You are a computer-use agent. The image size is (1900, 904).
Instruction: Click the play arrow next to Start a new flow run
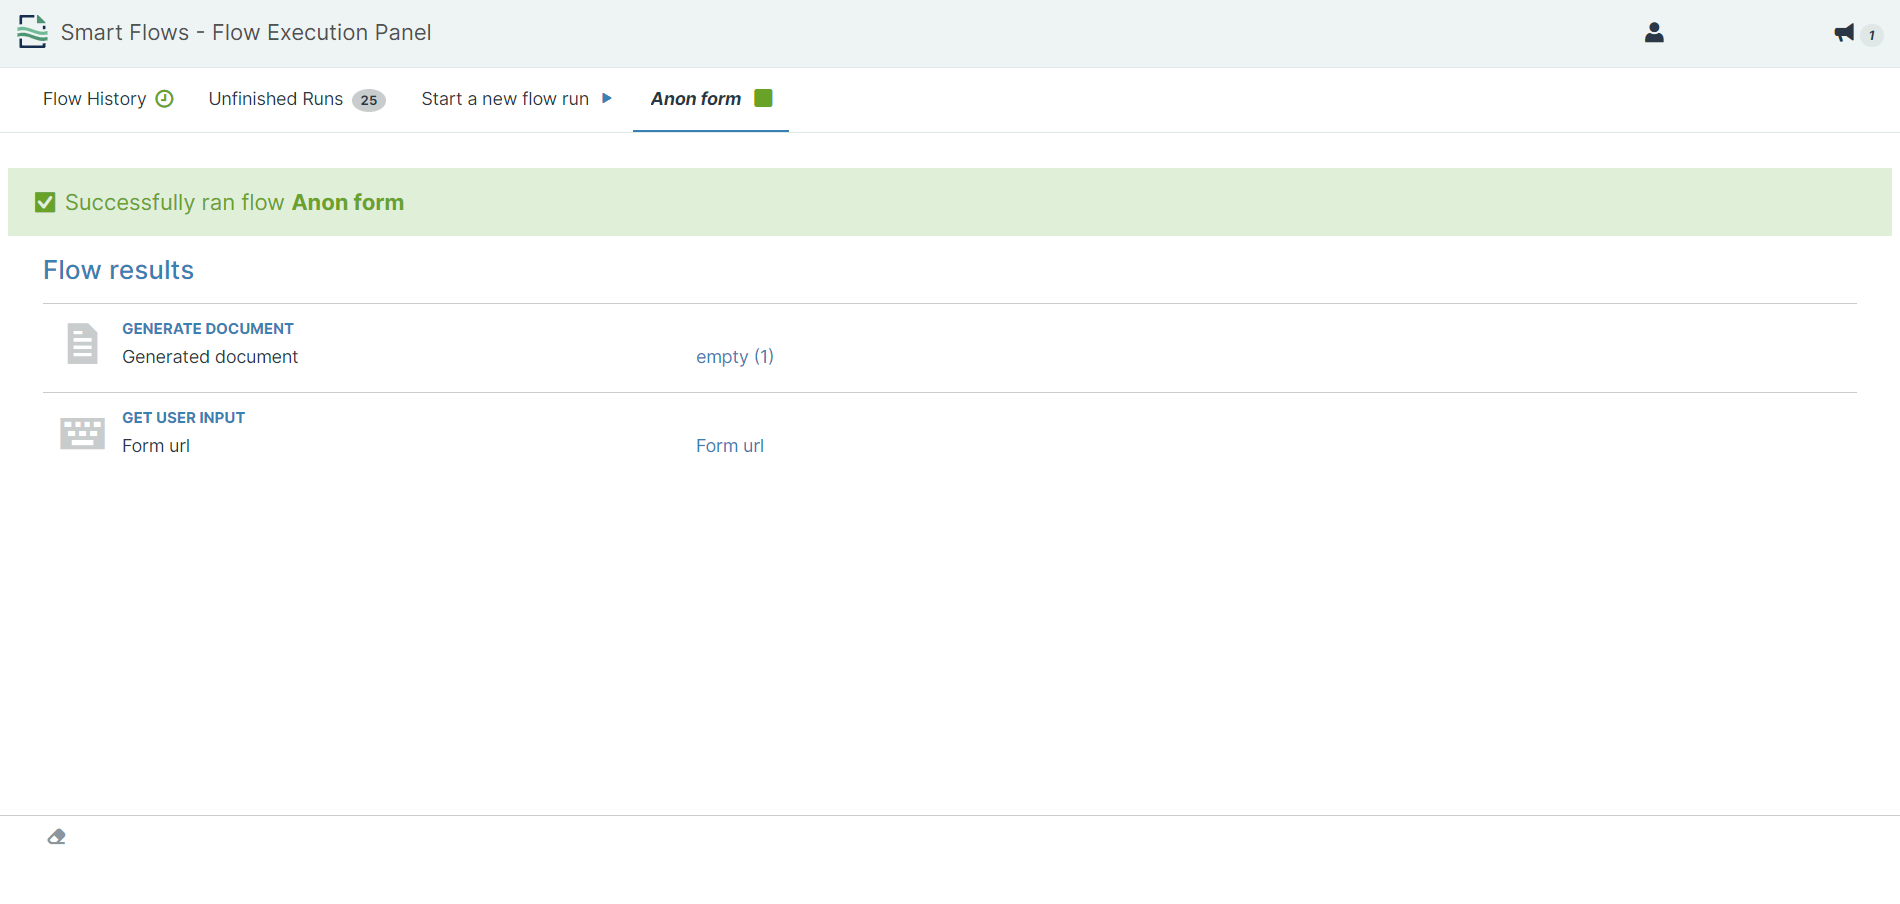click(x=606, y=99)
